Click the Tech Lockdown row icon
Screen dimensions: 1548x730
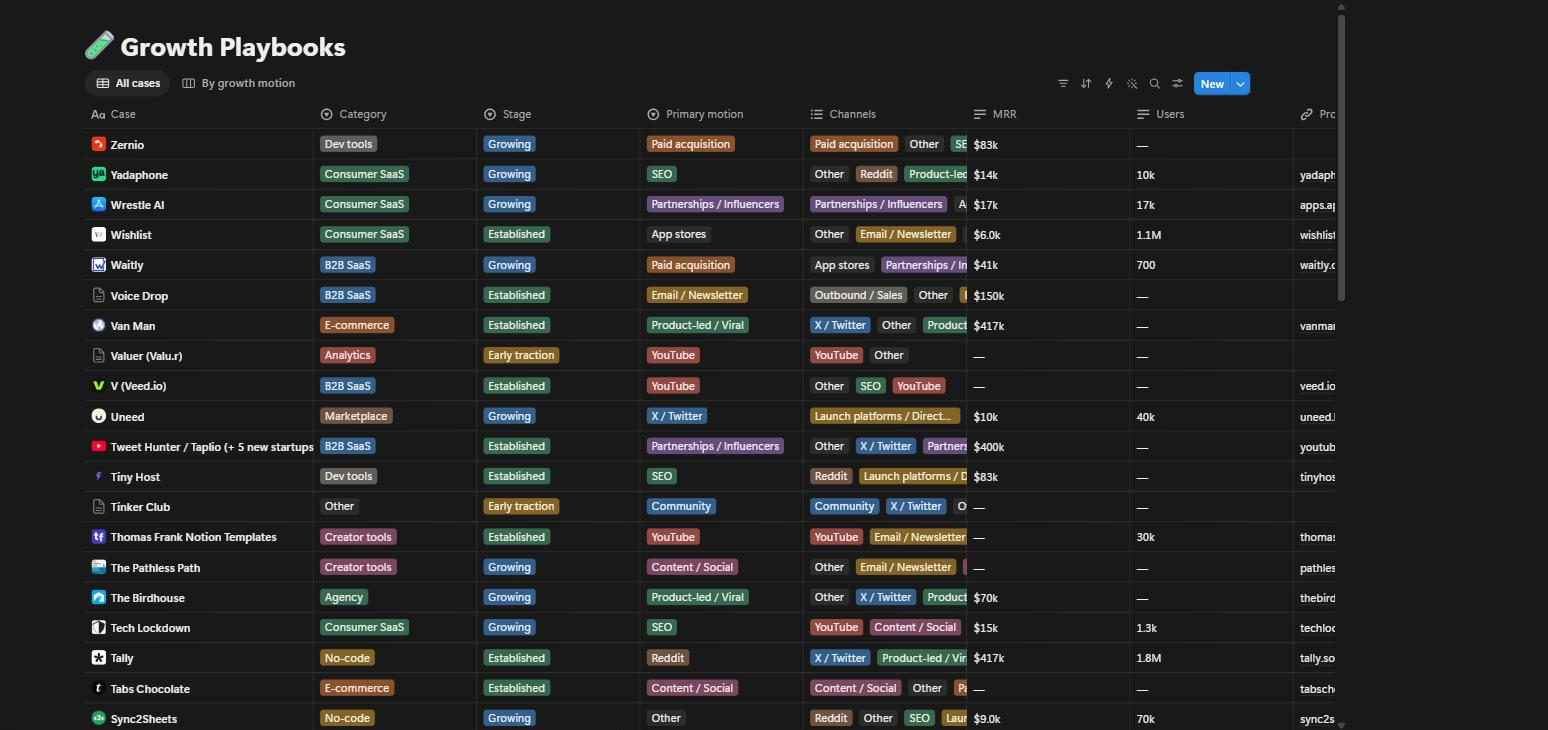click(x=98, y=627)
